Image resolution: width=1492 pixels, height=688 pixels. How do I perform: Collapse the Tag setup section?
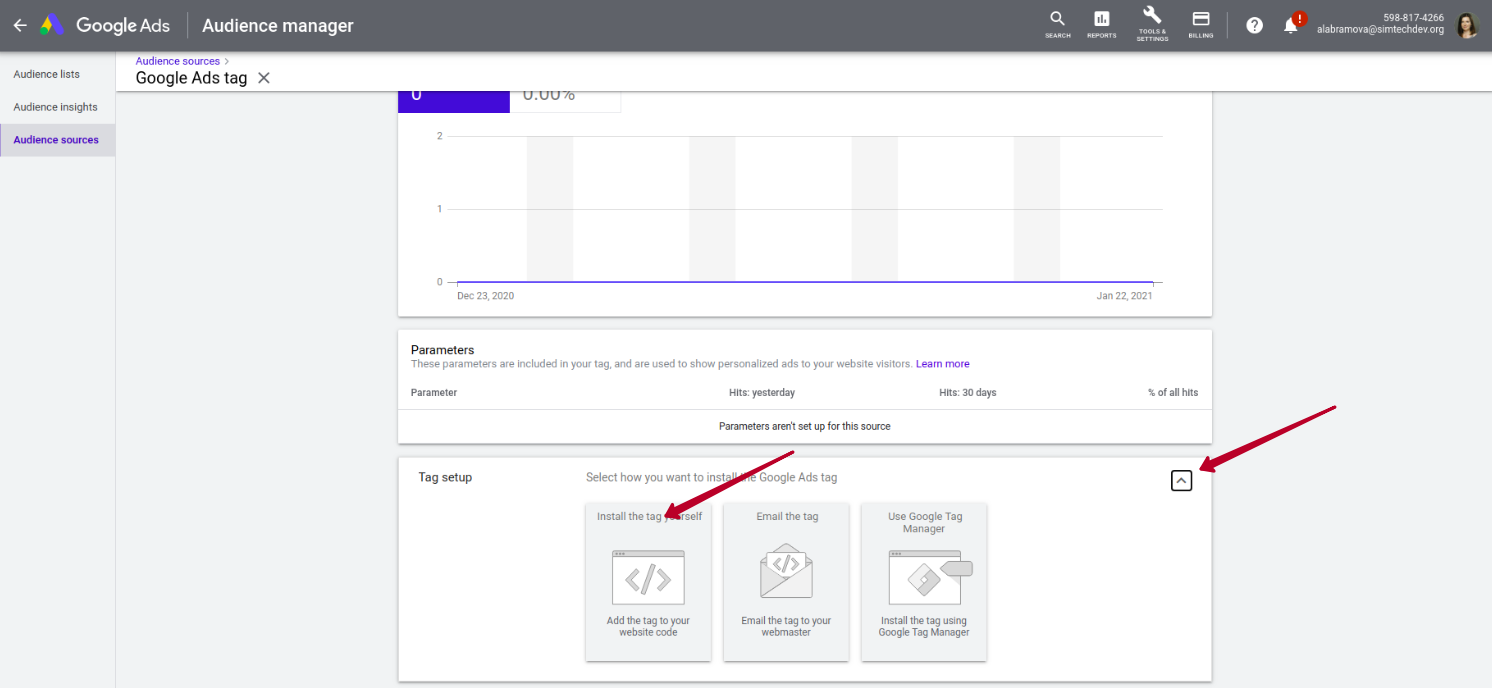1181,481
